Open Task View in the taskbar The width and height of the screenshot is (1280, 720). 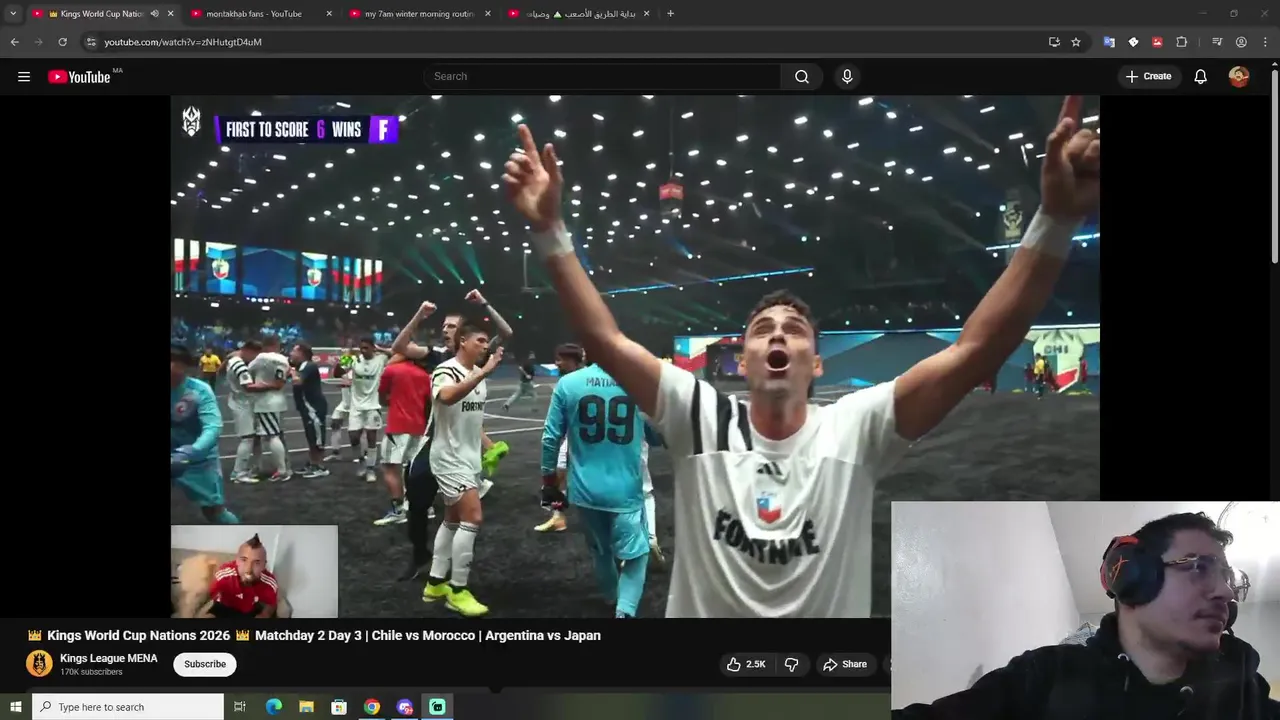click(240, 707)
